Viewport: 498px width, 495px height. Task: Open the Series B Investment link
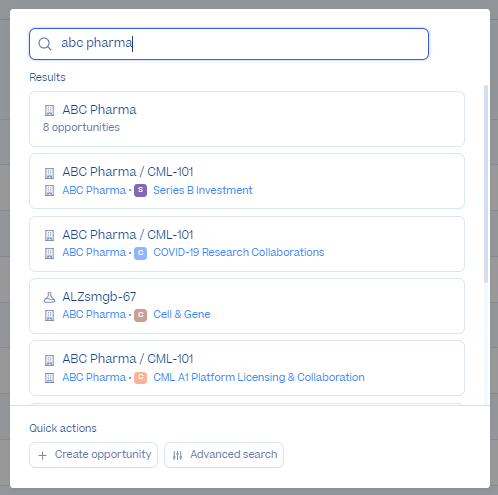click(203, 190)
